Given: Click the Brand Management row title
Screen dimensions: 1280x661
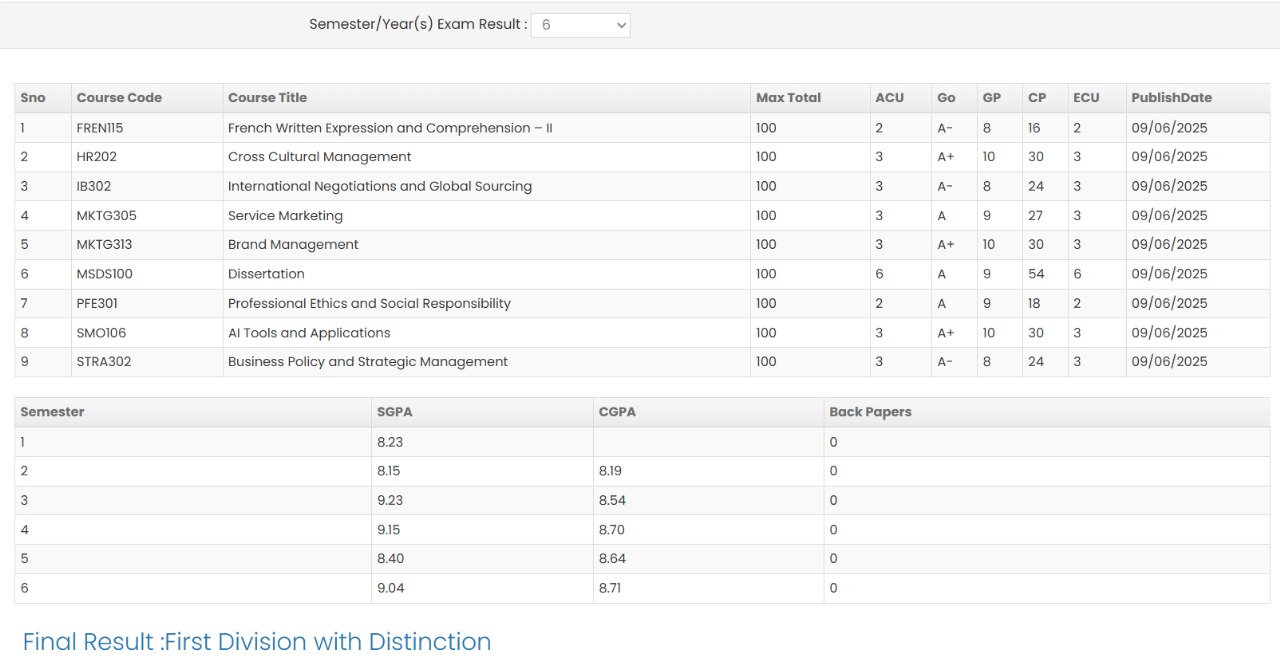Looking at the screenshot, I should coord(293,245).
